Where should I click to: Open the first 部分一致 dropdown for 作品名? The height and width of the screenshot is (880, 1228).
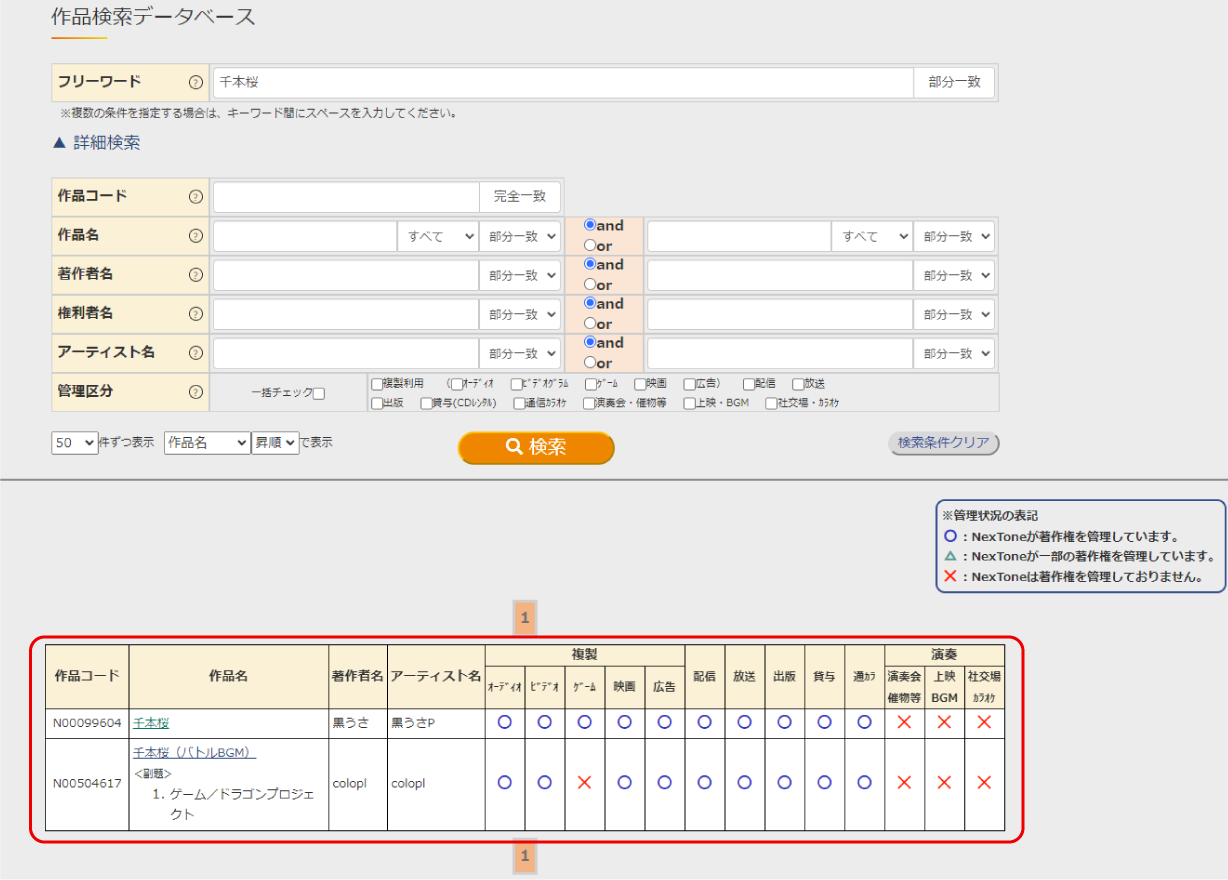(520, 236)
